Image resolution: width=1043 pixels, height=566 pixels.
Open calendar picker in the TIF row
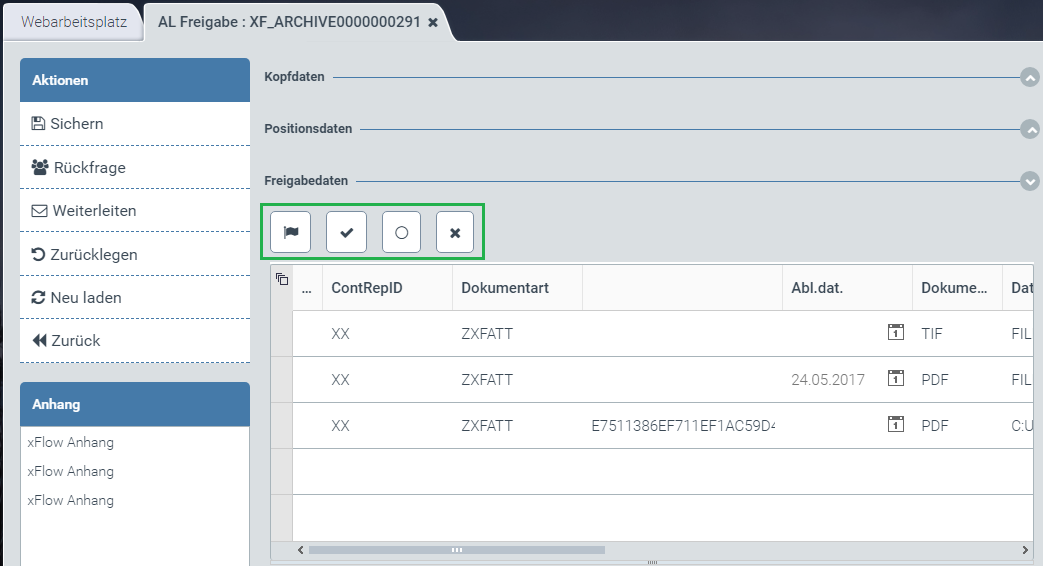896,333
